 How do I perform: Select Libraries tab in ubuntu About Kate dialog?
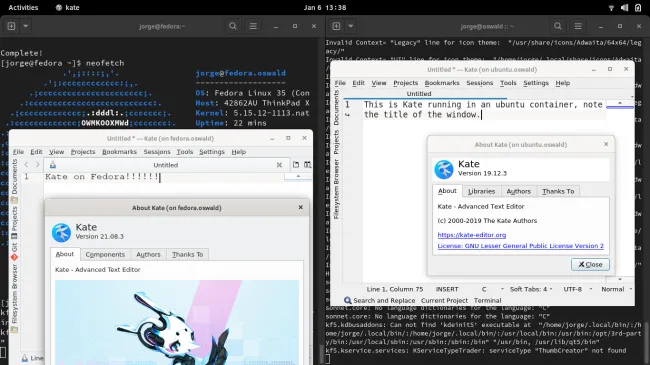pyautogui.click(x=481, y=191)
